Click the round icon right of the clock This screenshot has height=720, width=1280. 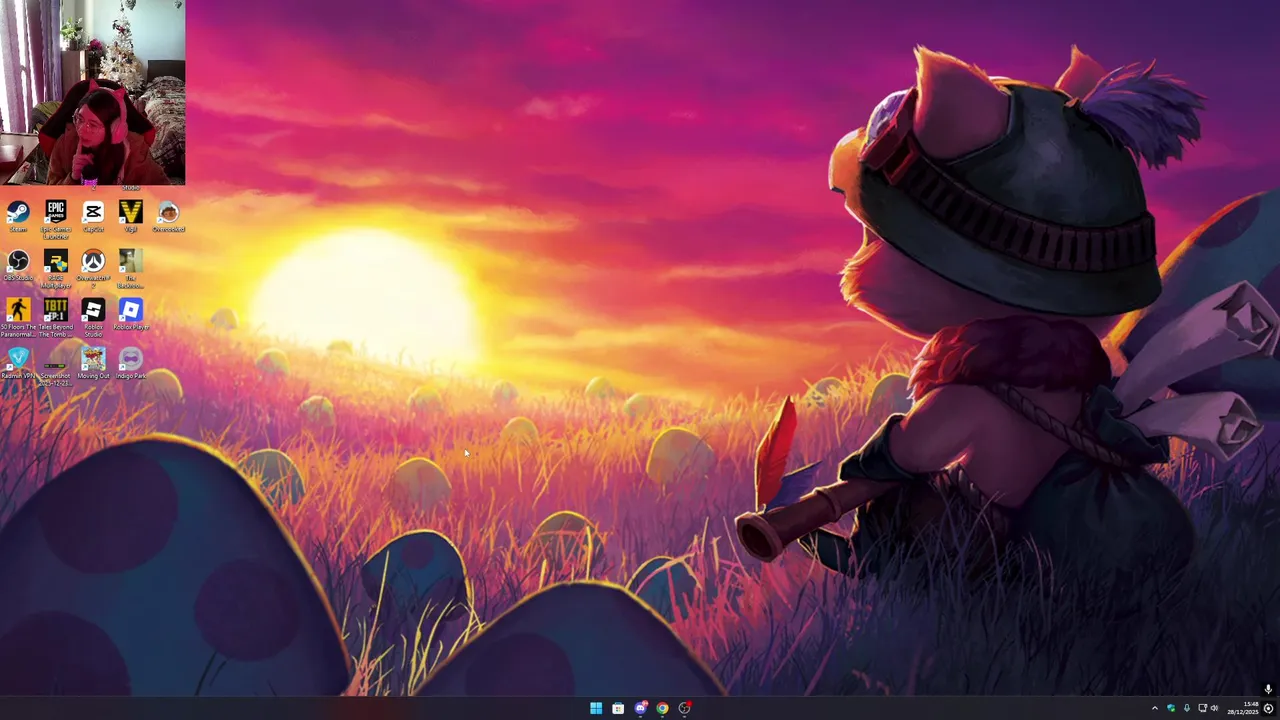point(1268,709)
